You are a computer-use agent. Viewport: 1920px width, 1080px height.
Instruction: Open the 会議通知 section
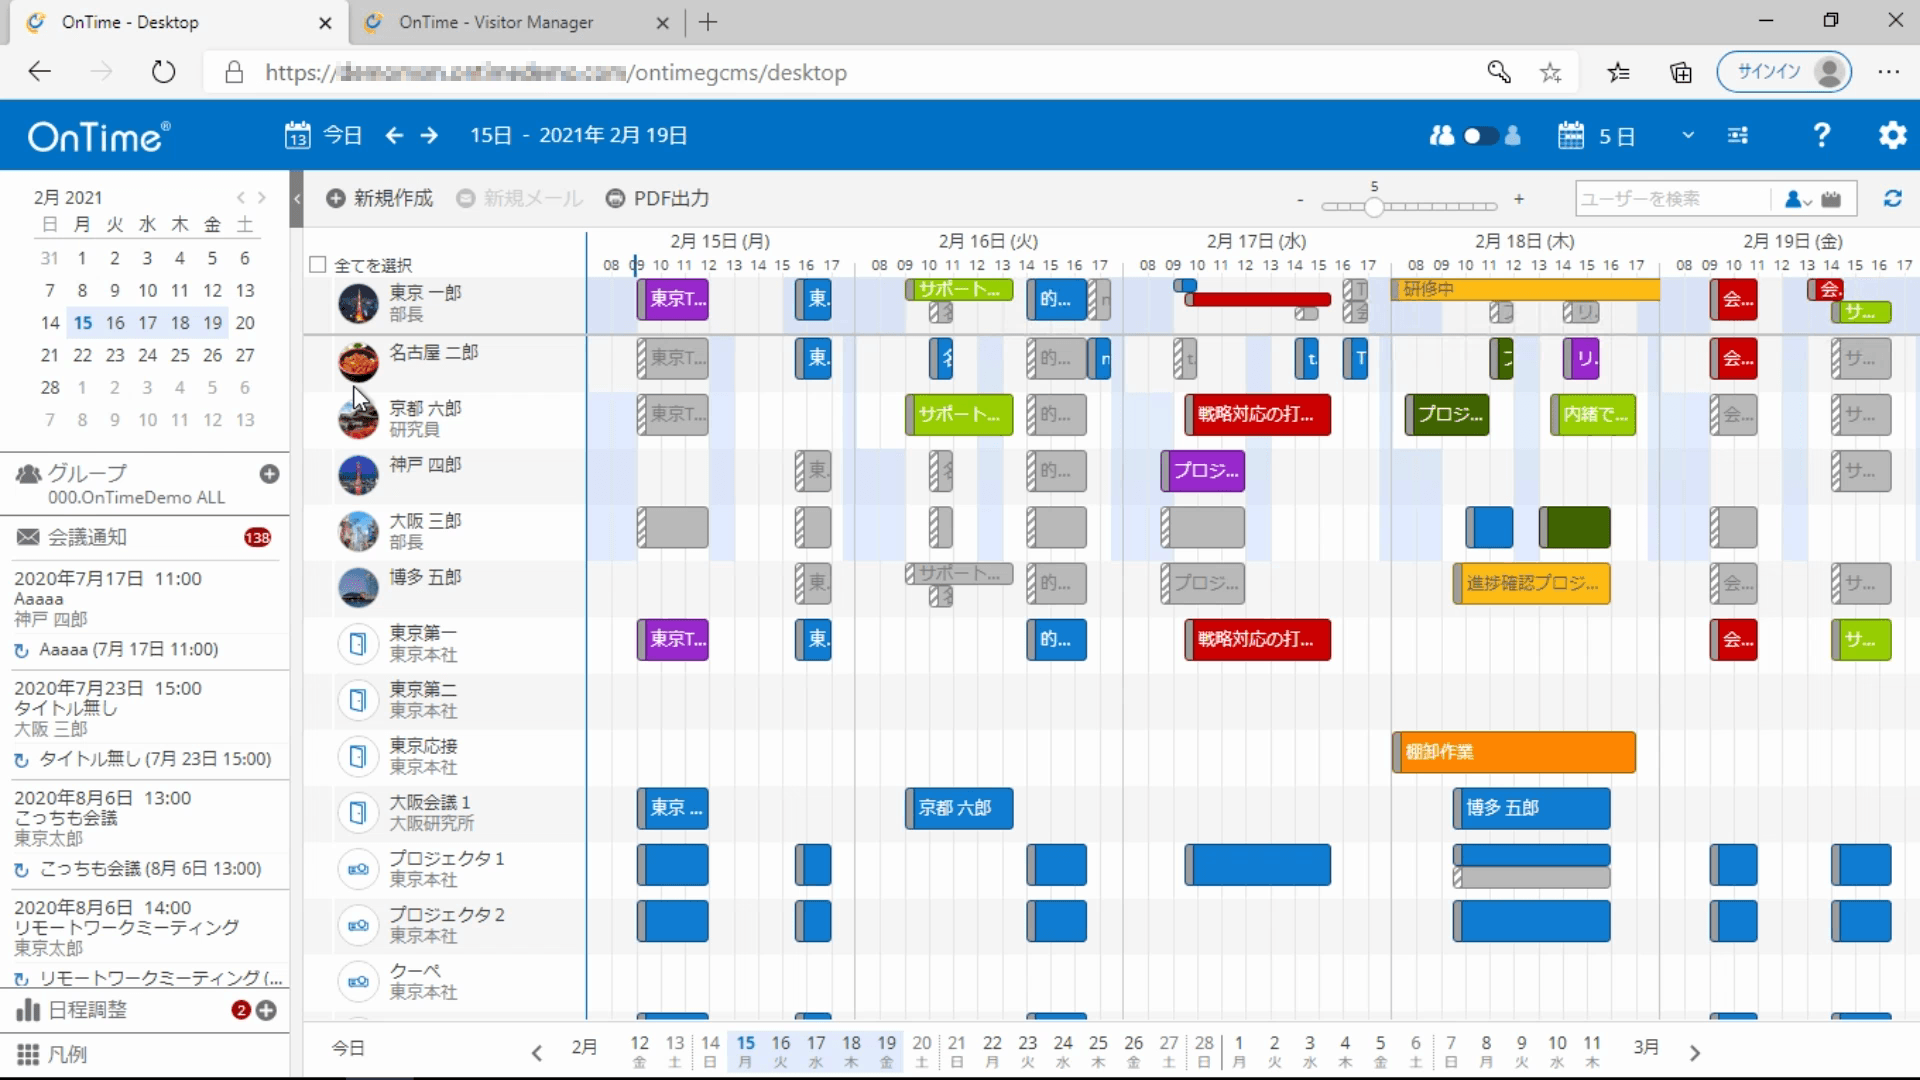pyautogui.click(x=87, y=537)
